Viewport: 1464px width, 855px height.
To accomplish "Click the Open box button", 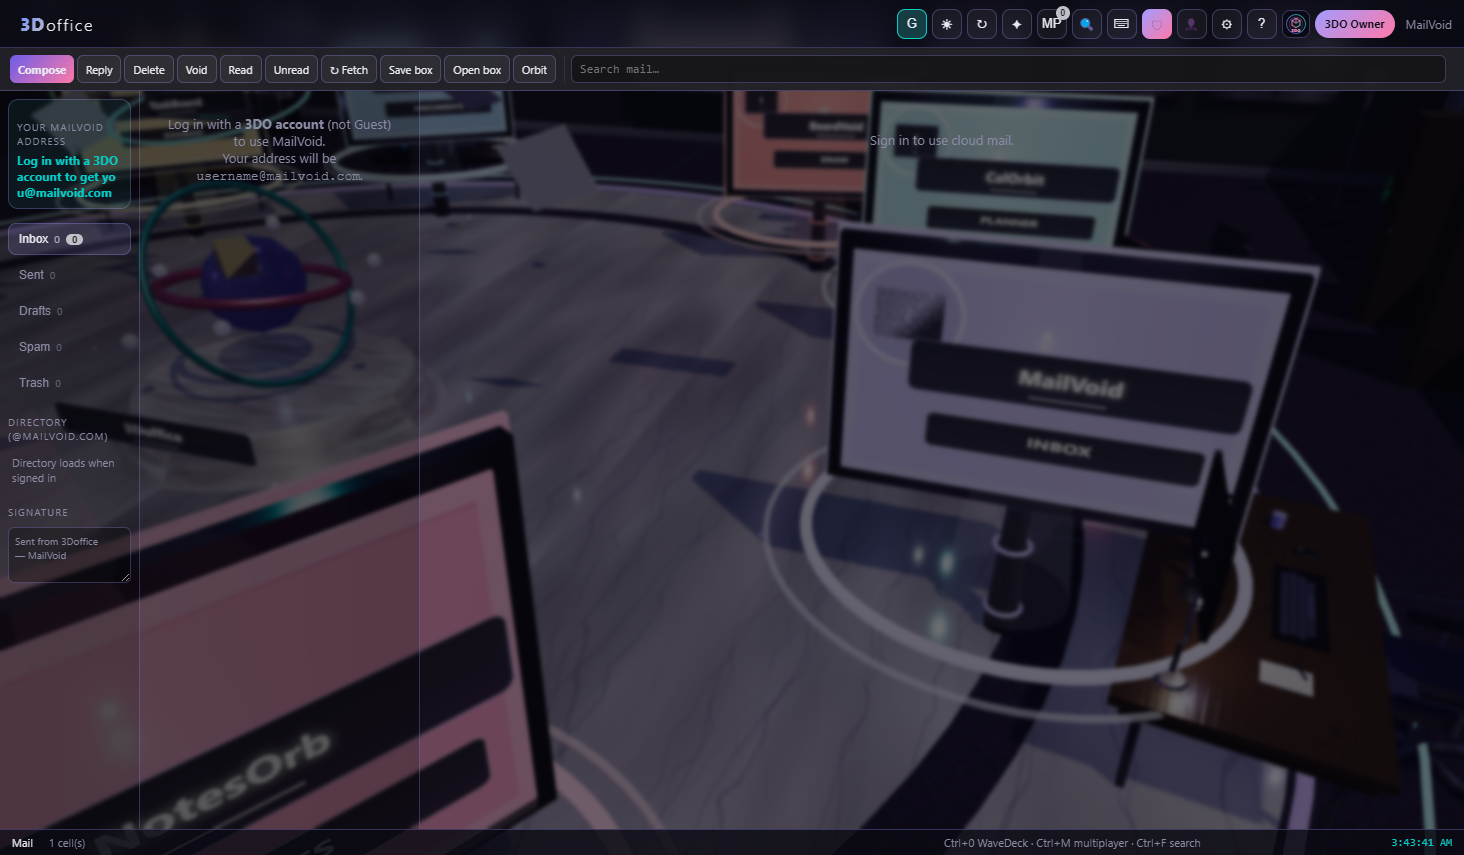I will tap(477, 70).
